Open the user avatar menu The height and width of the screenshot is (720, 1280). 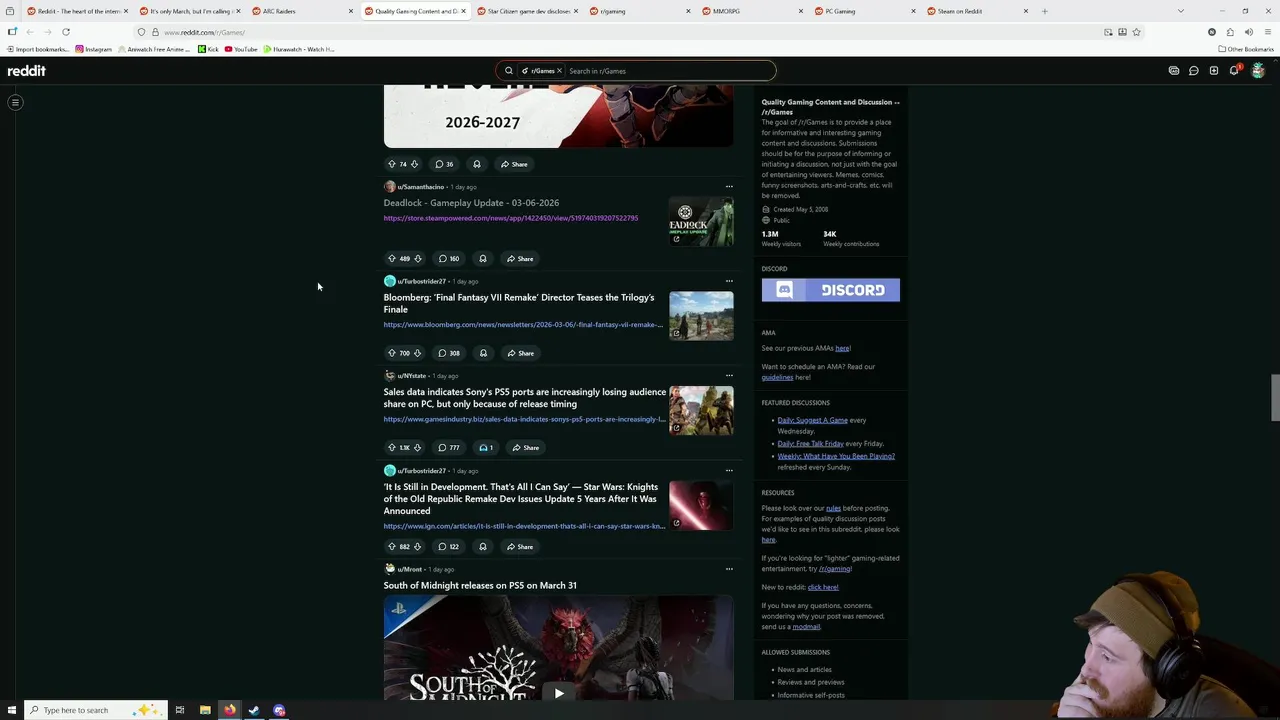[x=1258, y=71]
